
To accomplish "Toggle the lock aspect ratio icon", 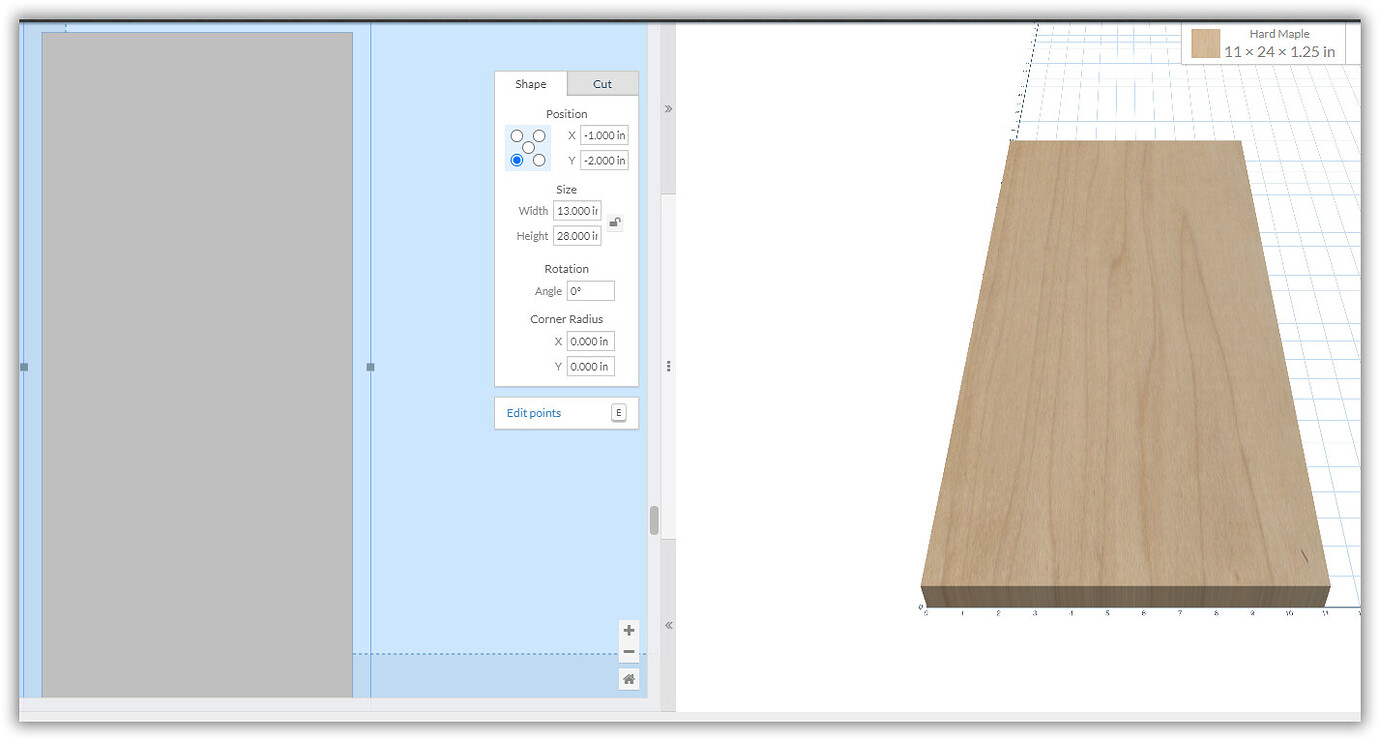I will click(614, 222).
